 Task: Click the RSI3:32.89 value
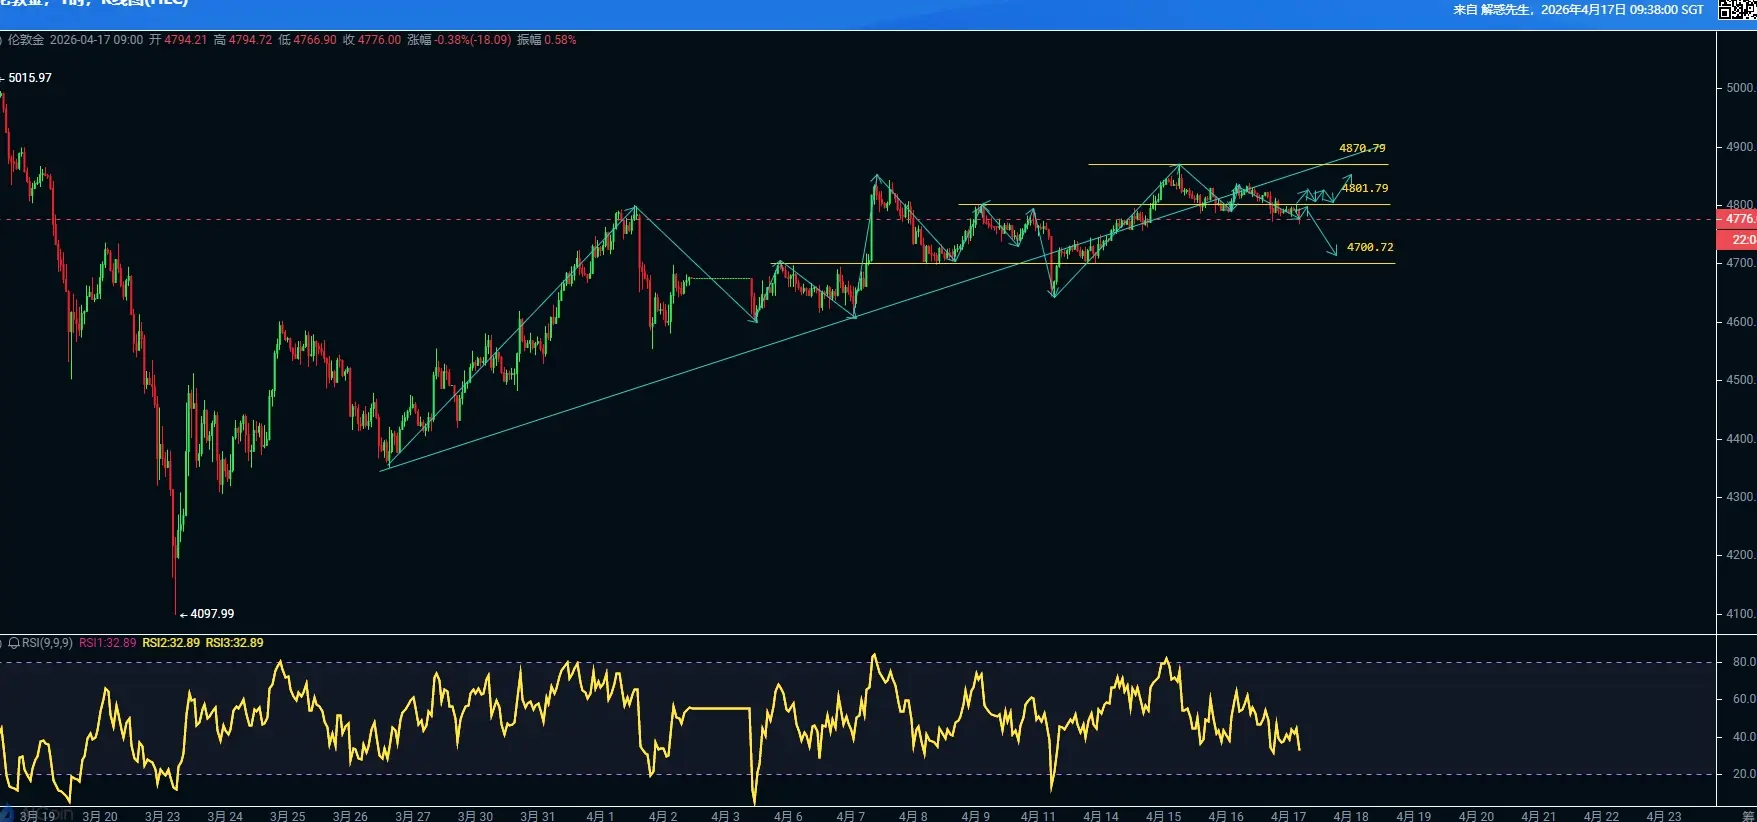coord(234,643)
